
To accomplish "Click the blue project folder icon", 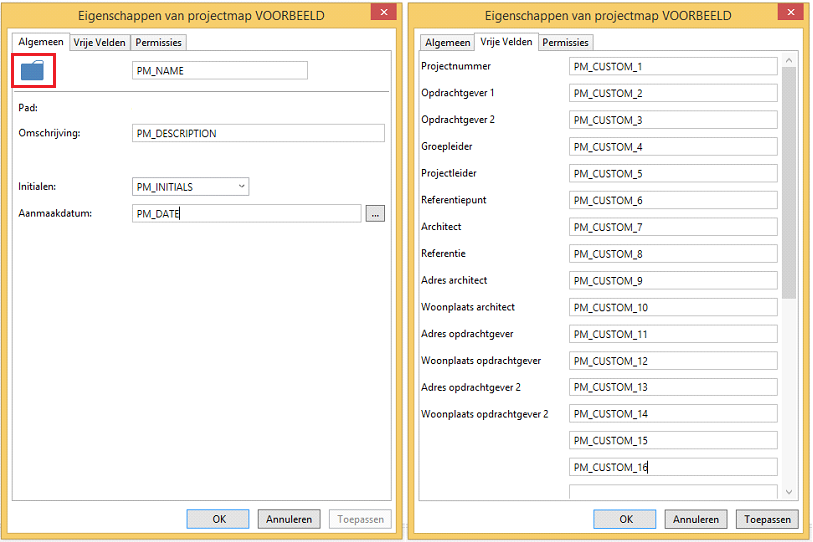I will tap(33, 71).
